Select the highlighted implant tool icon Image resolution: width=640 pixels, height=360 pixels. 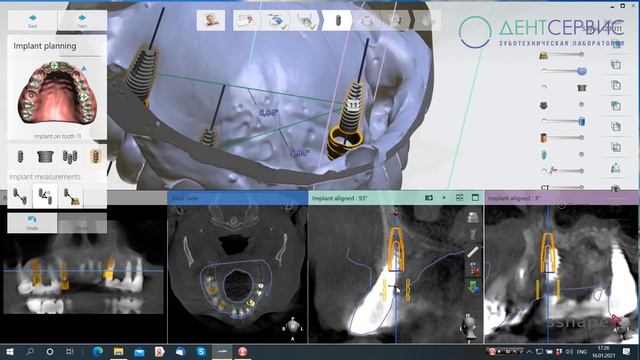[x=96, y=156]
